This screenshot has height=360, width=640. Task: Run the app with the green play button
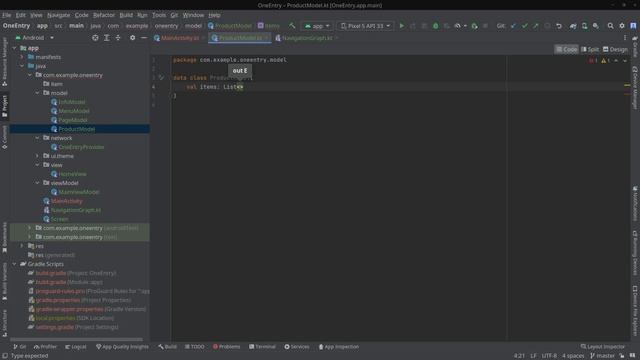tap(402, 26)
